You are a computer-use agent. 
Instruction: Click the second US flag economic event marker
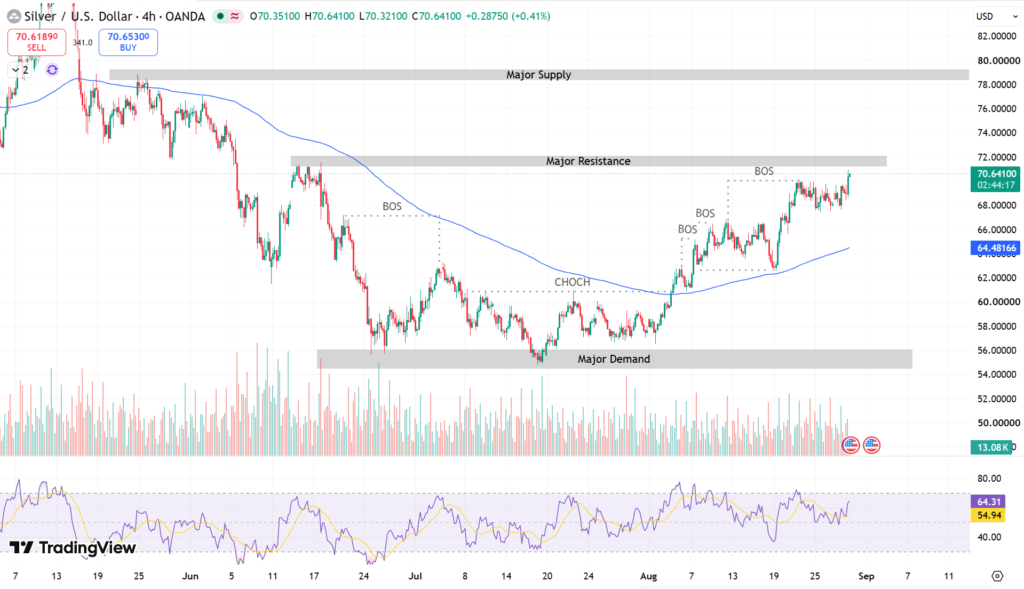(x=872, y=445)
